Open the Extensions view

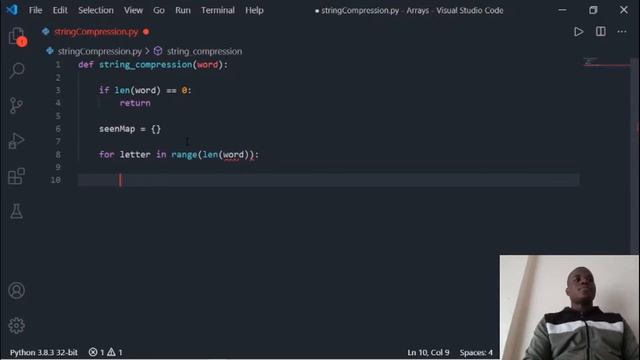click(16, 176)
